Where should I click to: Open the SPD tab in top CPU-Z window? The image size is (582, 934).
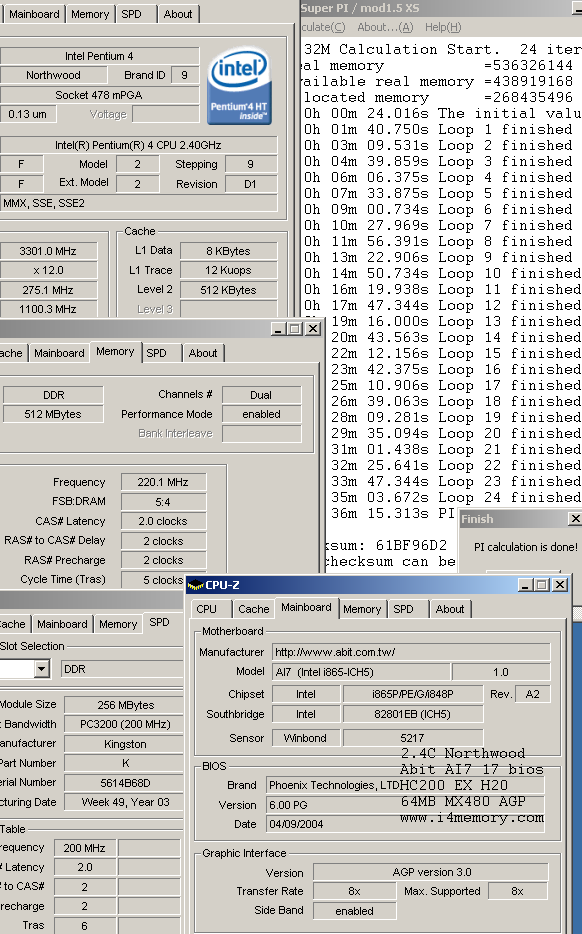(132, 14)
